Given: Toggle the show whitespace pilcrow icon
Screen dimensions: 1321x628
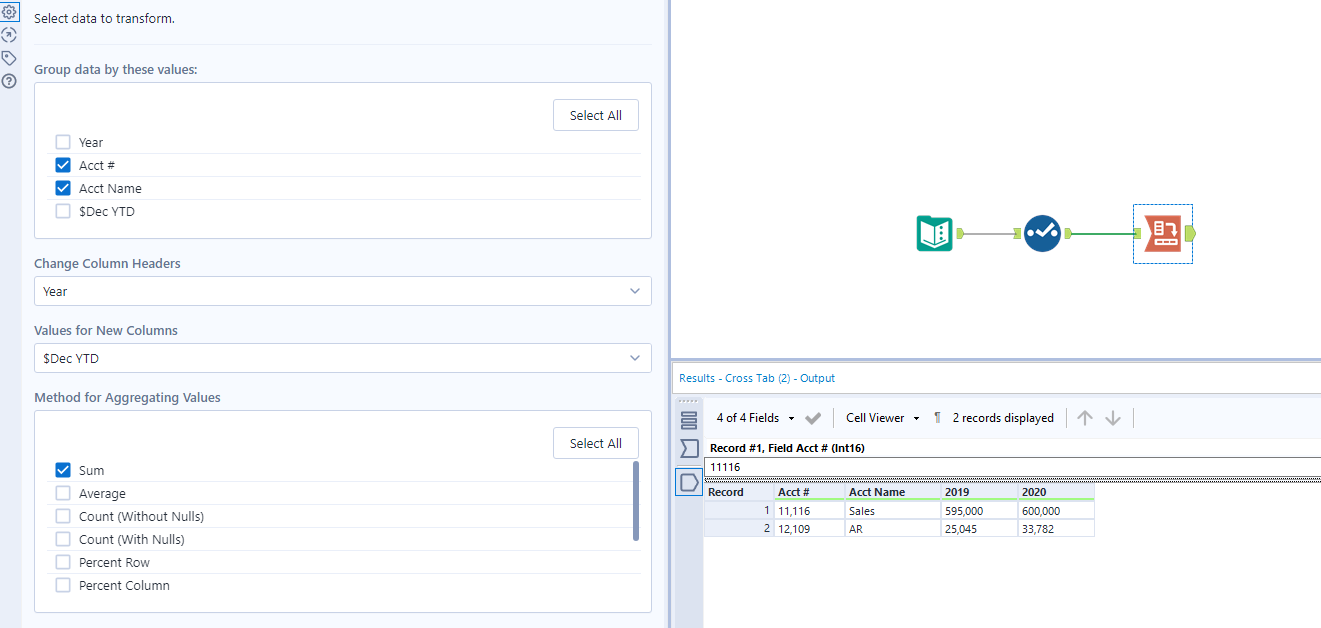Looking at the screenshot, I should 936,418.
